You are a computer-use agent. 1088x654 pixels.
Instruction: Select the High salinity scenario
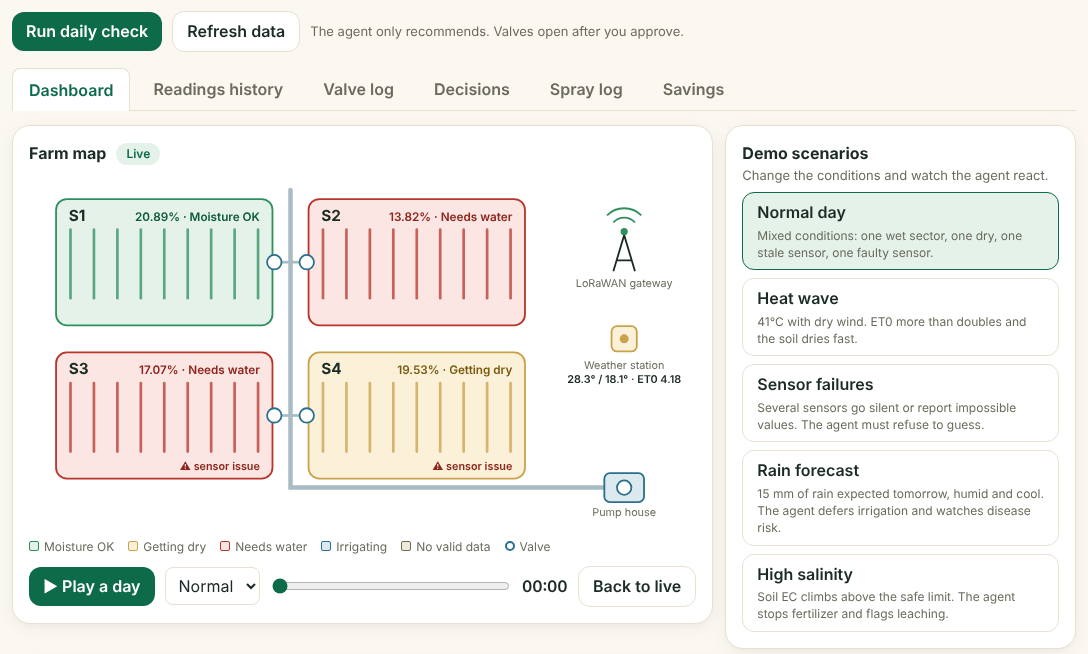point(900,593)
